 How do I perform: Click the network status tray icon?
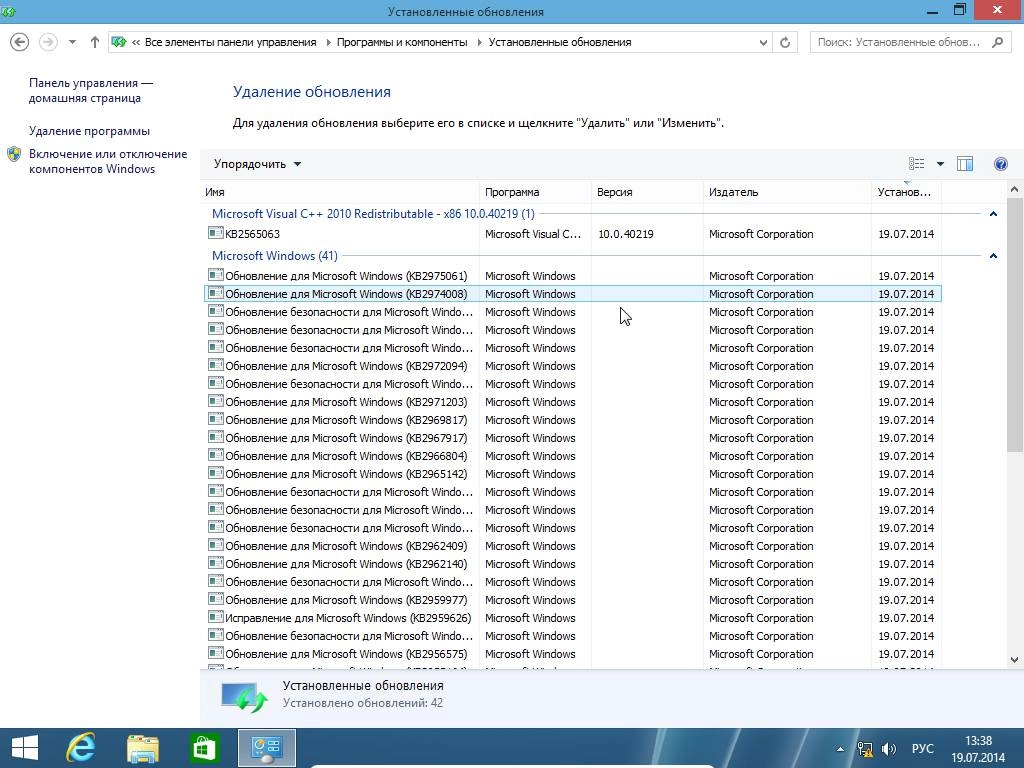pos(865,749)
